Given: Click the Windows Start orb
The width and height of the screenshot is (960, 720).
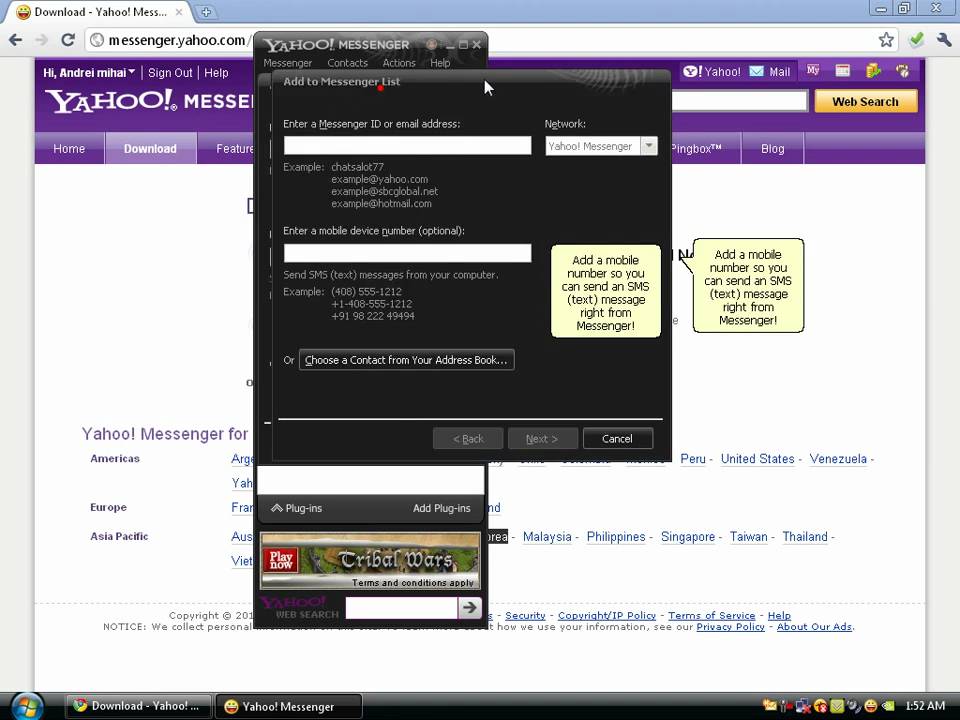Looking at the screenshot, I should 28,707.
